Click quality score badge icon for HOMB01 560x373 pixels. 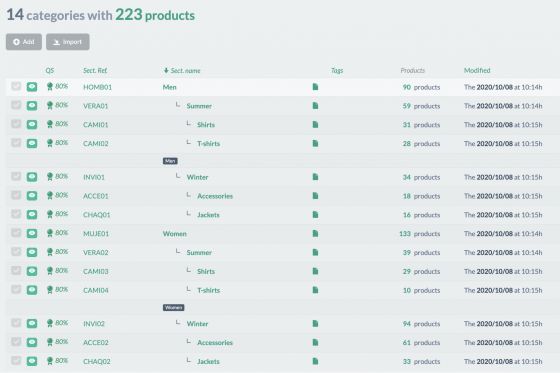(x=50, y=86)
